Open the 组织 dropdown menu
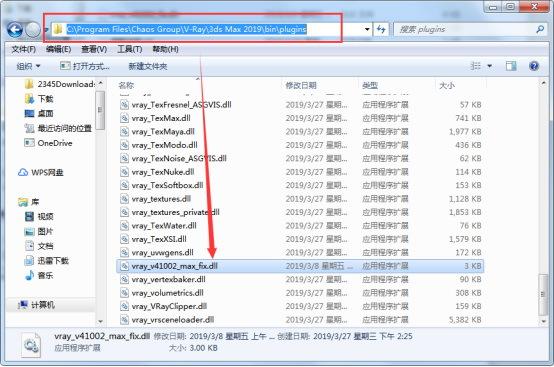Viewport: 554px width, 367px height. click(28, 66)
